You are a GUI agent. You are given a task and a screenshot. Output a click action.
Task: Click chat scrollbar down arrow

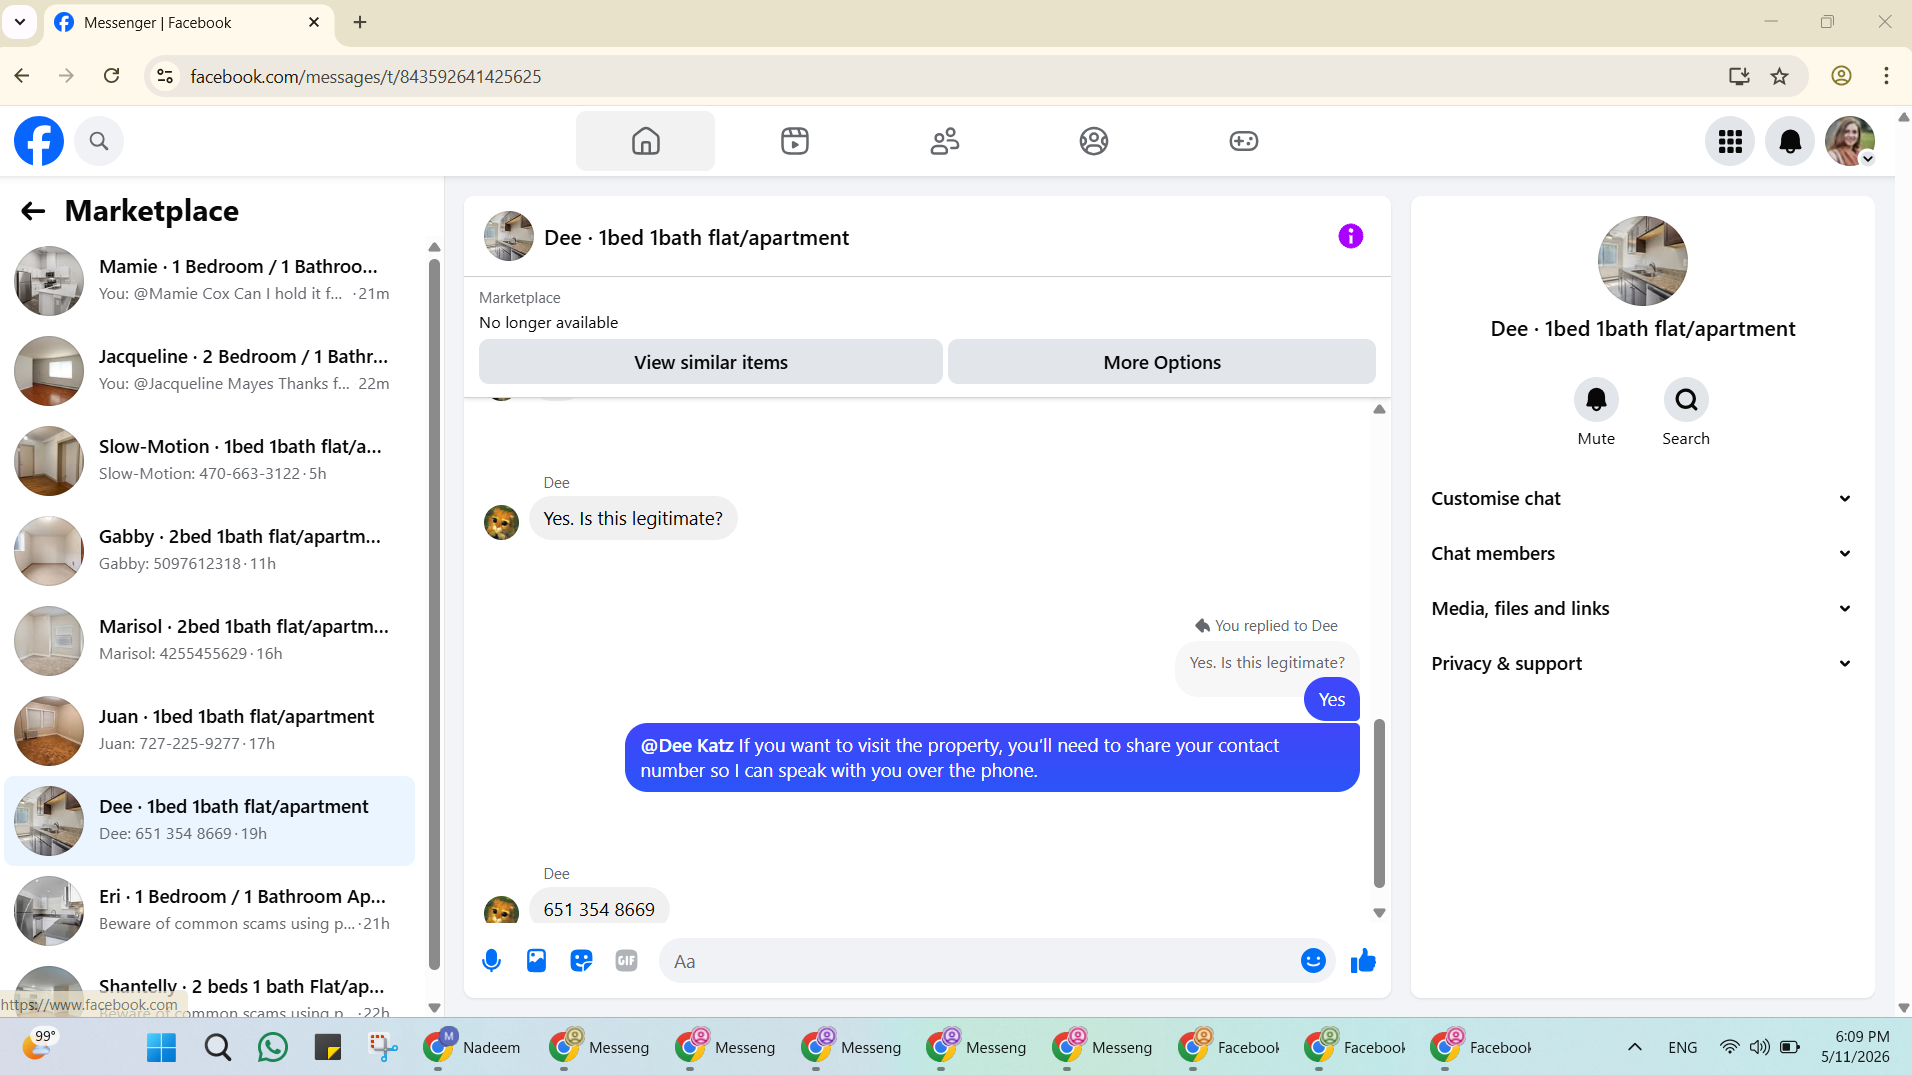click(1379, 913)
